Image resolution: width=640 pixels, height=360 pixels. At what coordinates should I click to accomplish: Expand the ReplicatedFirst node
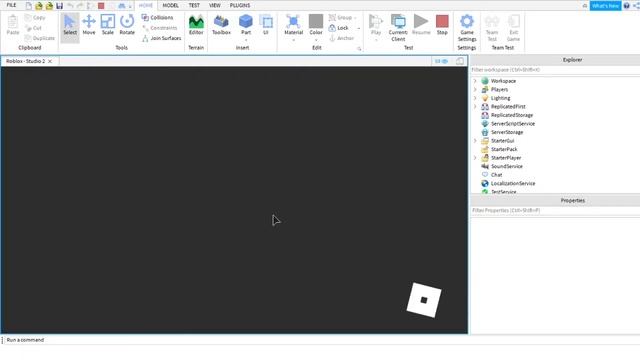(x=475, y=107)
